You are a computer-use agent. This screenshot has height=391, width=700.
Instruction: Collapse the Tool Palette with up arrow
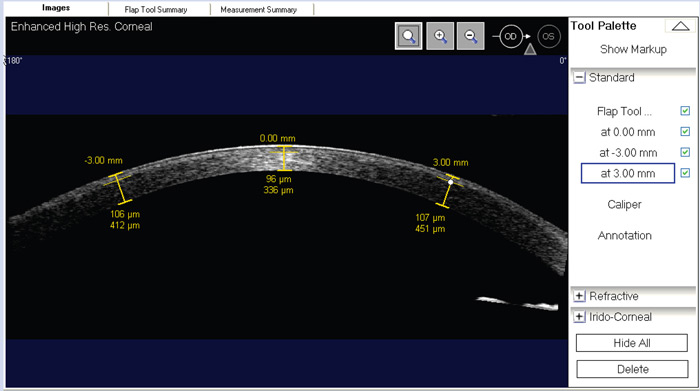(x=680, y=26)
